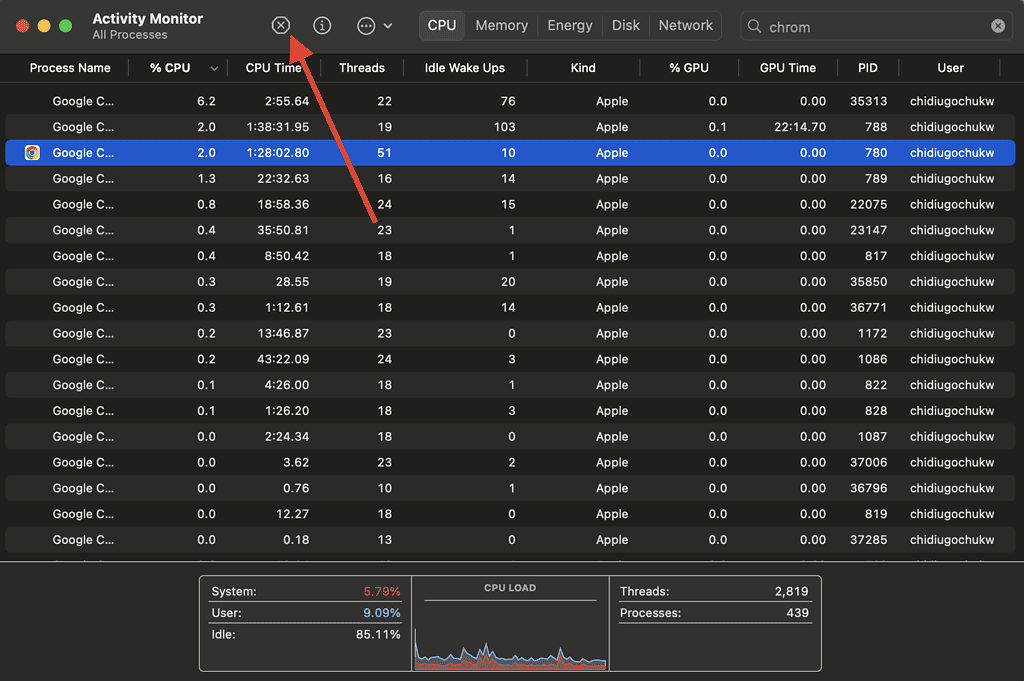Click the magnifying glass search icon

[756, 27]
